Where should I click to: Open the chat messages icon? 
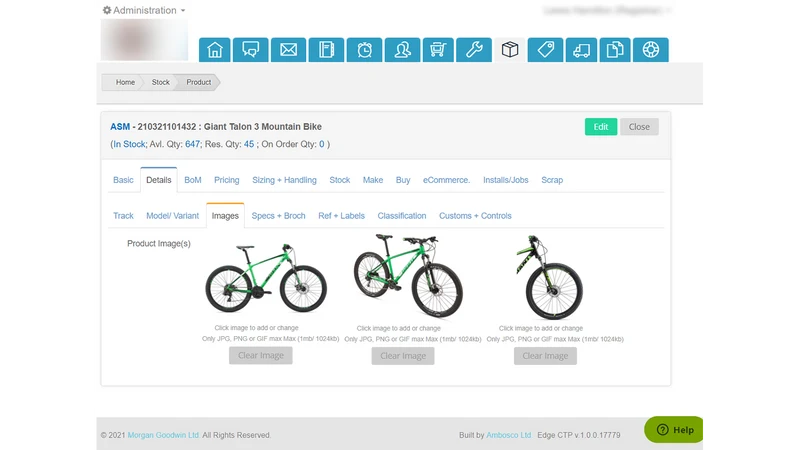[x=251, y=49]
